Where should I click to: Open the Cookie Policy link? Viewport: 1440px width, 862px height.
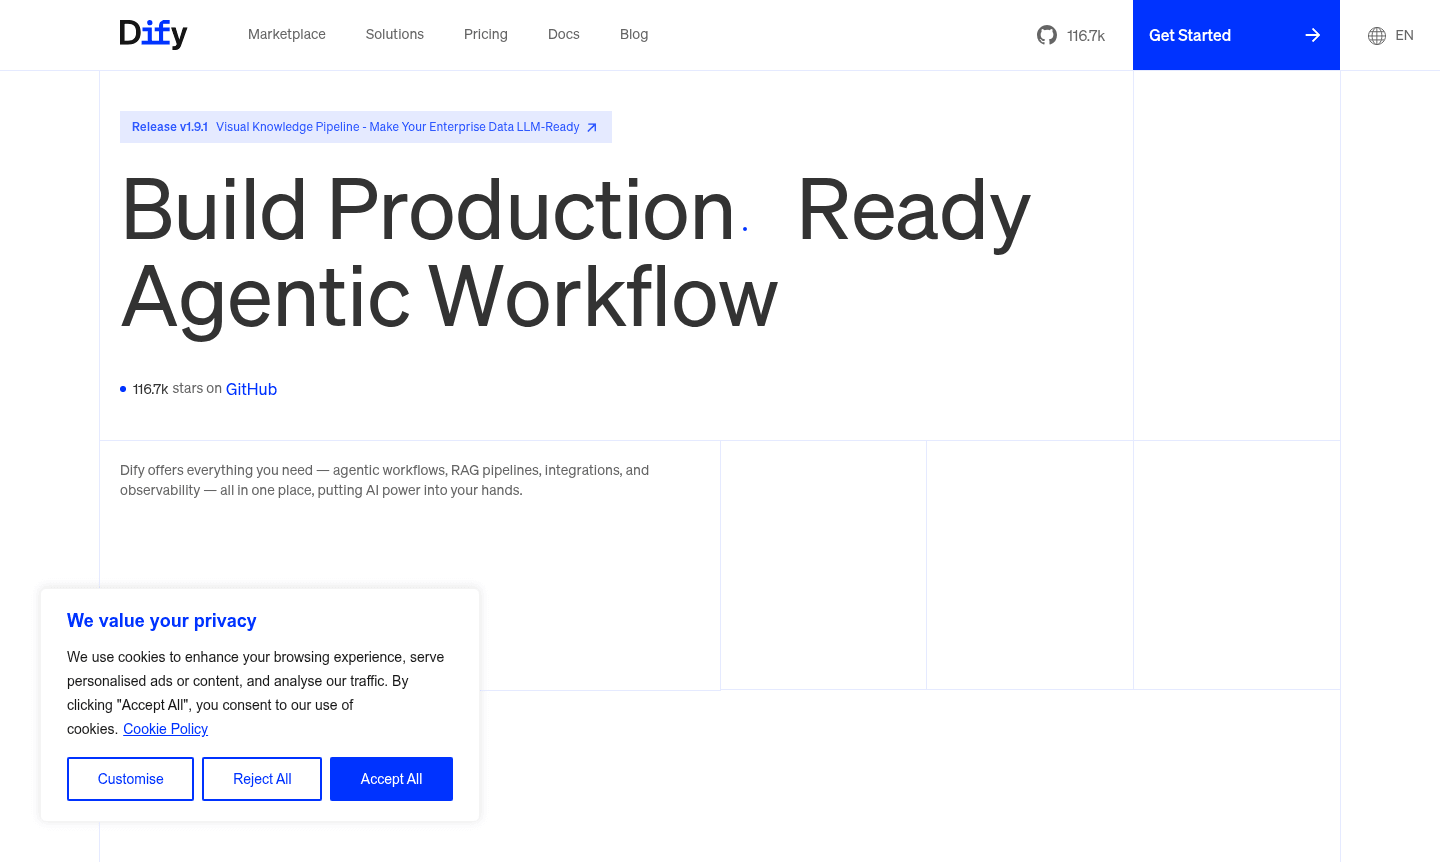[x=165, y=729]
